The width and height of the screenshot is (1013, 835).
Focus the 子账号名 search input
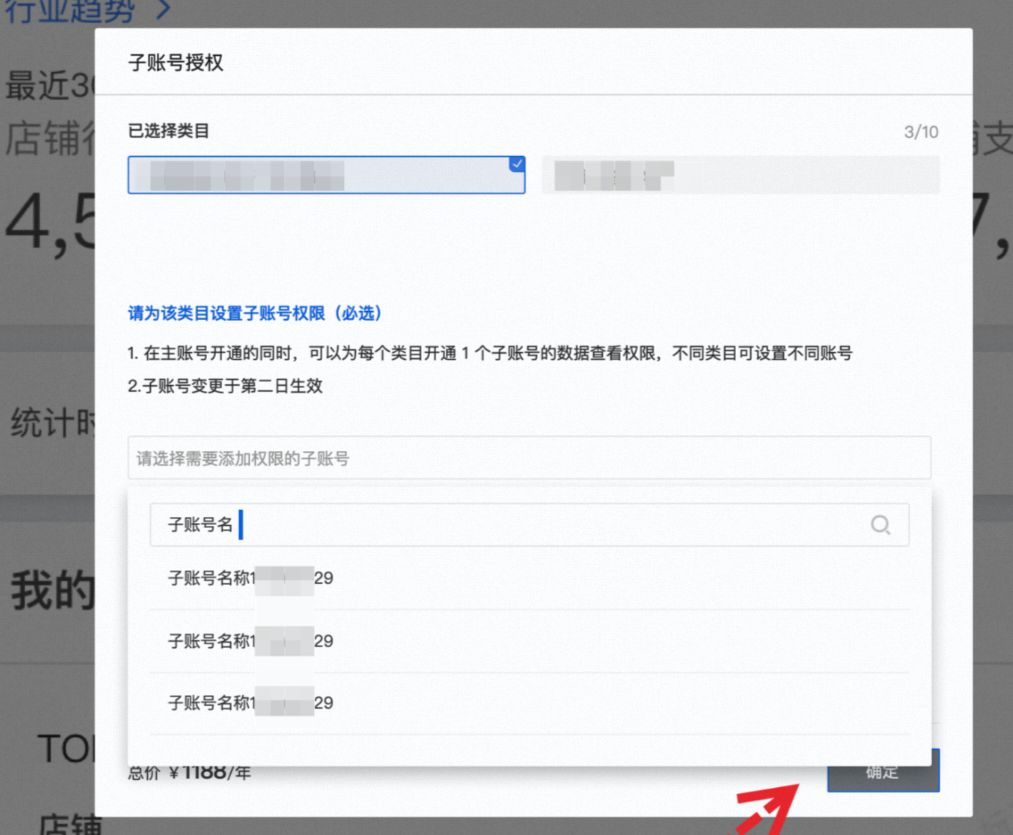pyautogui.click(x=529, y=525)
